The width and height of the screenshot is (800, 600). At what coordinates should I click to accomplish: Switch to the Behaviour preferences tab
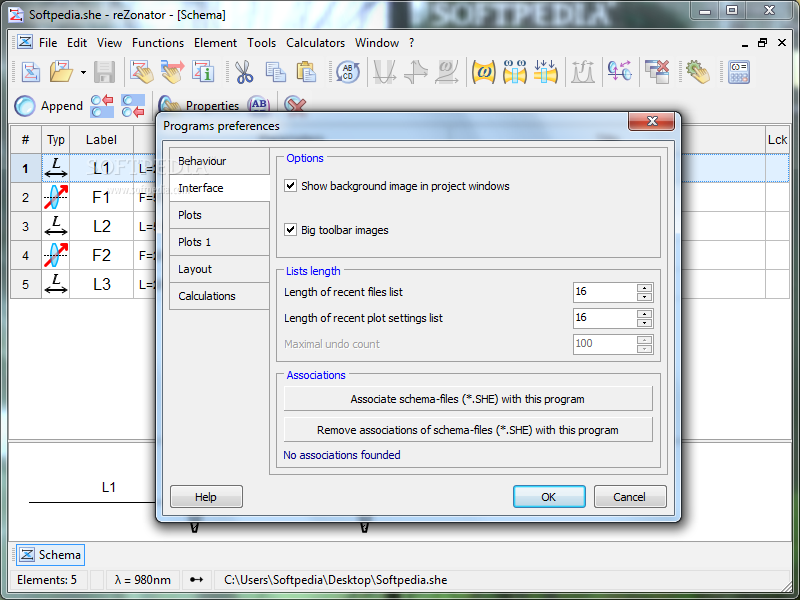click(x=219, y=161)
